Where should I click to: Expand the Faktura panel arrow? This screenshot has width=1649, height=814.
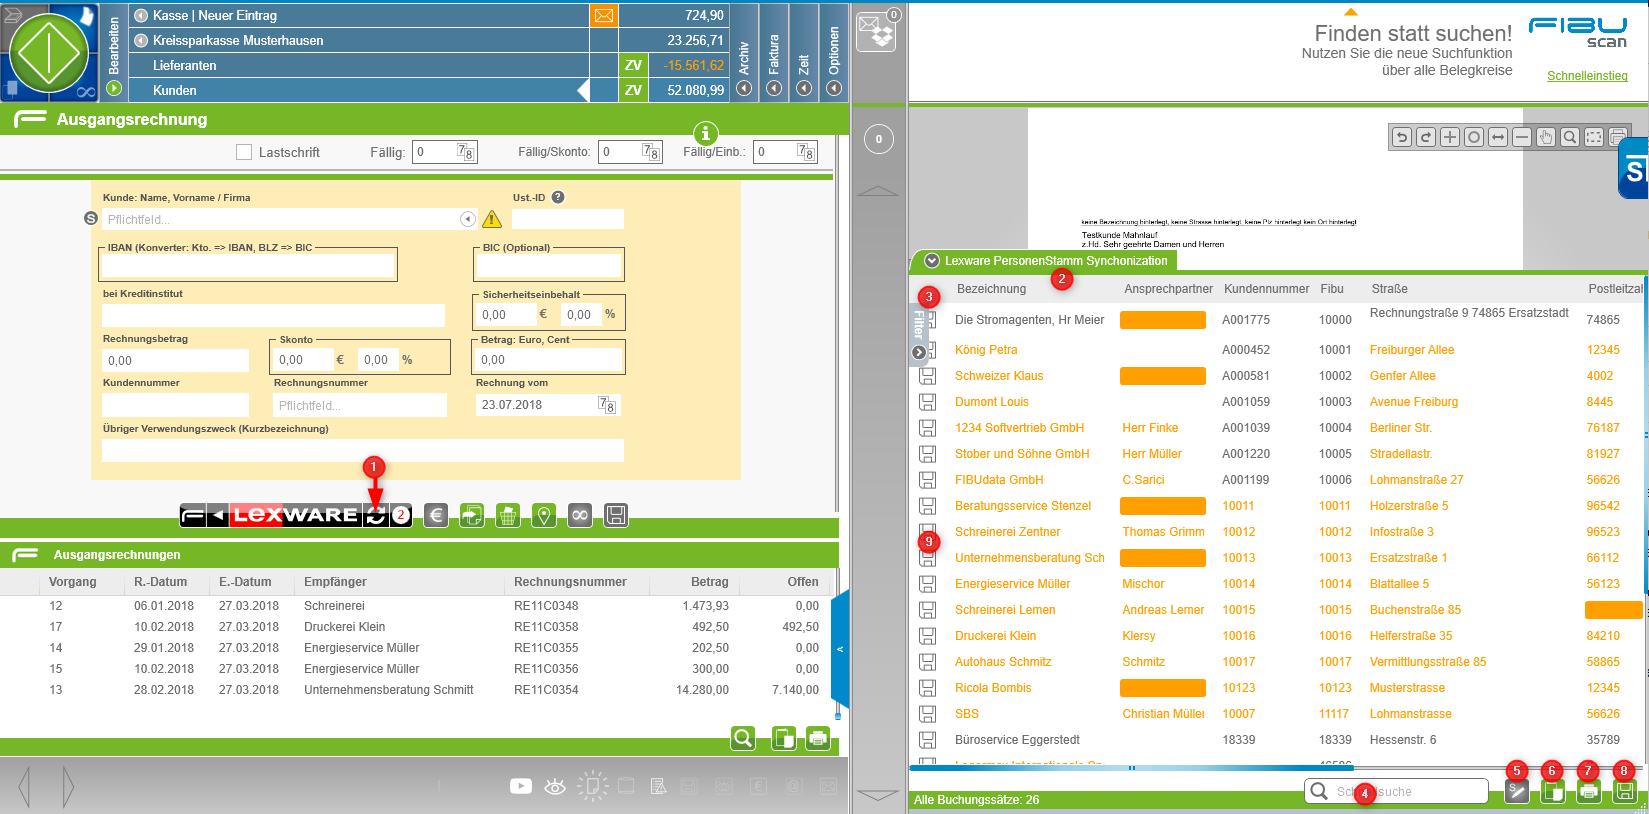tap(774, 88)
